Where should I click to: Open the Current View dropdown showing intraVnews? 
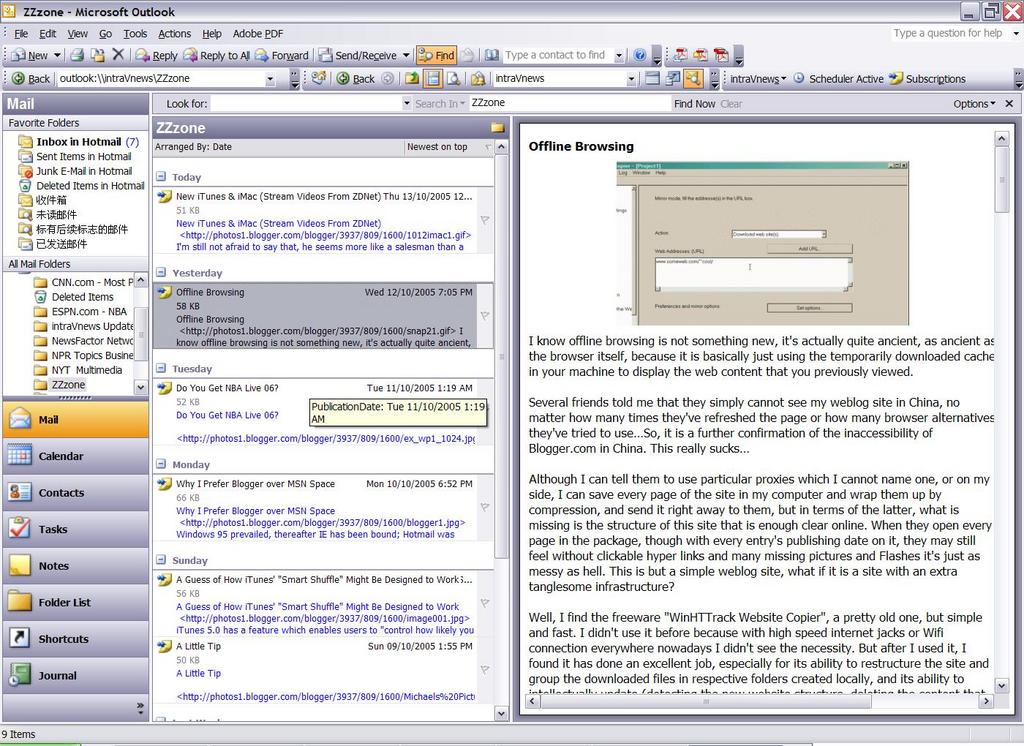(x=631, y=79)
